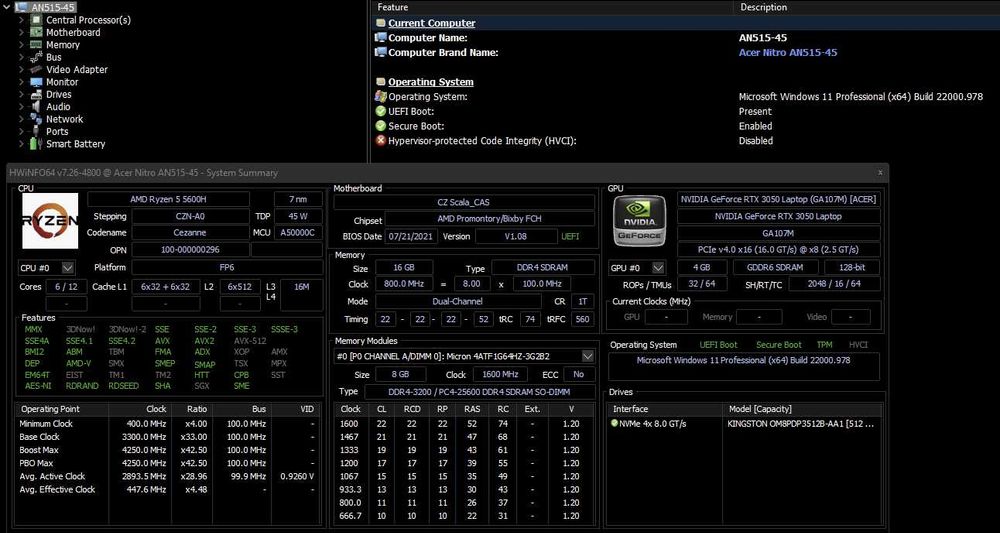Click the green NVMe drive status indicator
This screenshot has width=1000, height=533.
coord(615,423)
